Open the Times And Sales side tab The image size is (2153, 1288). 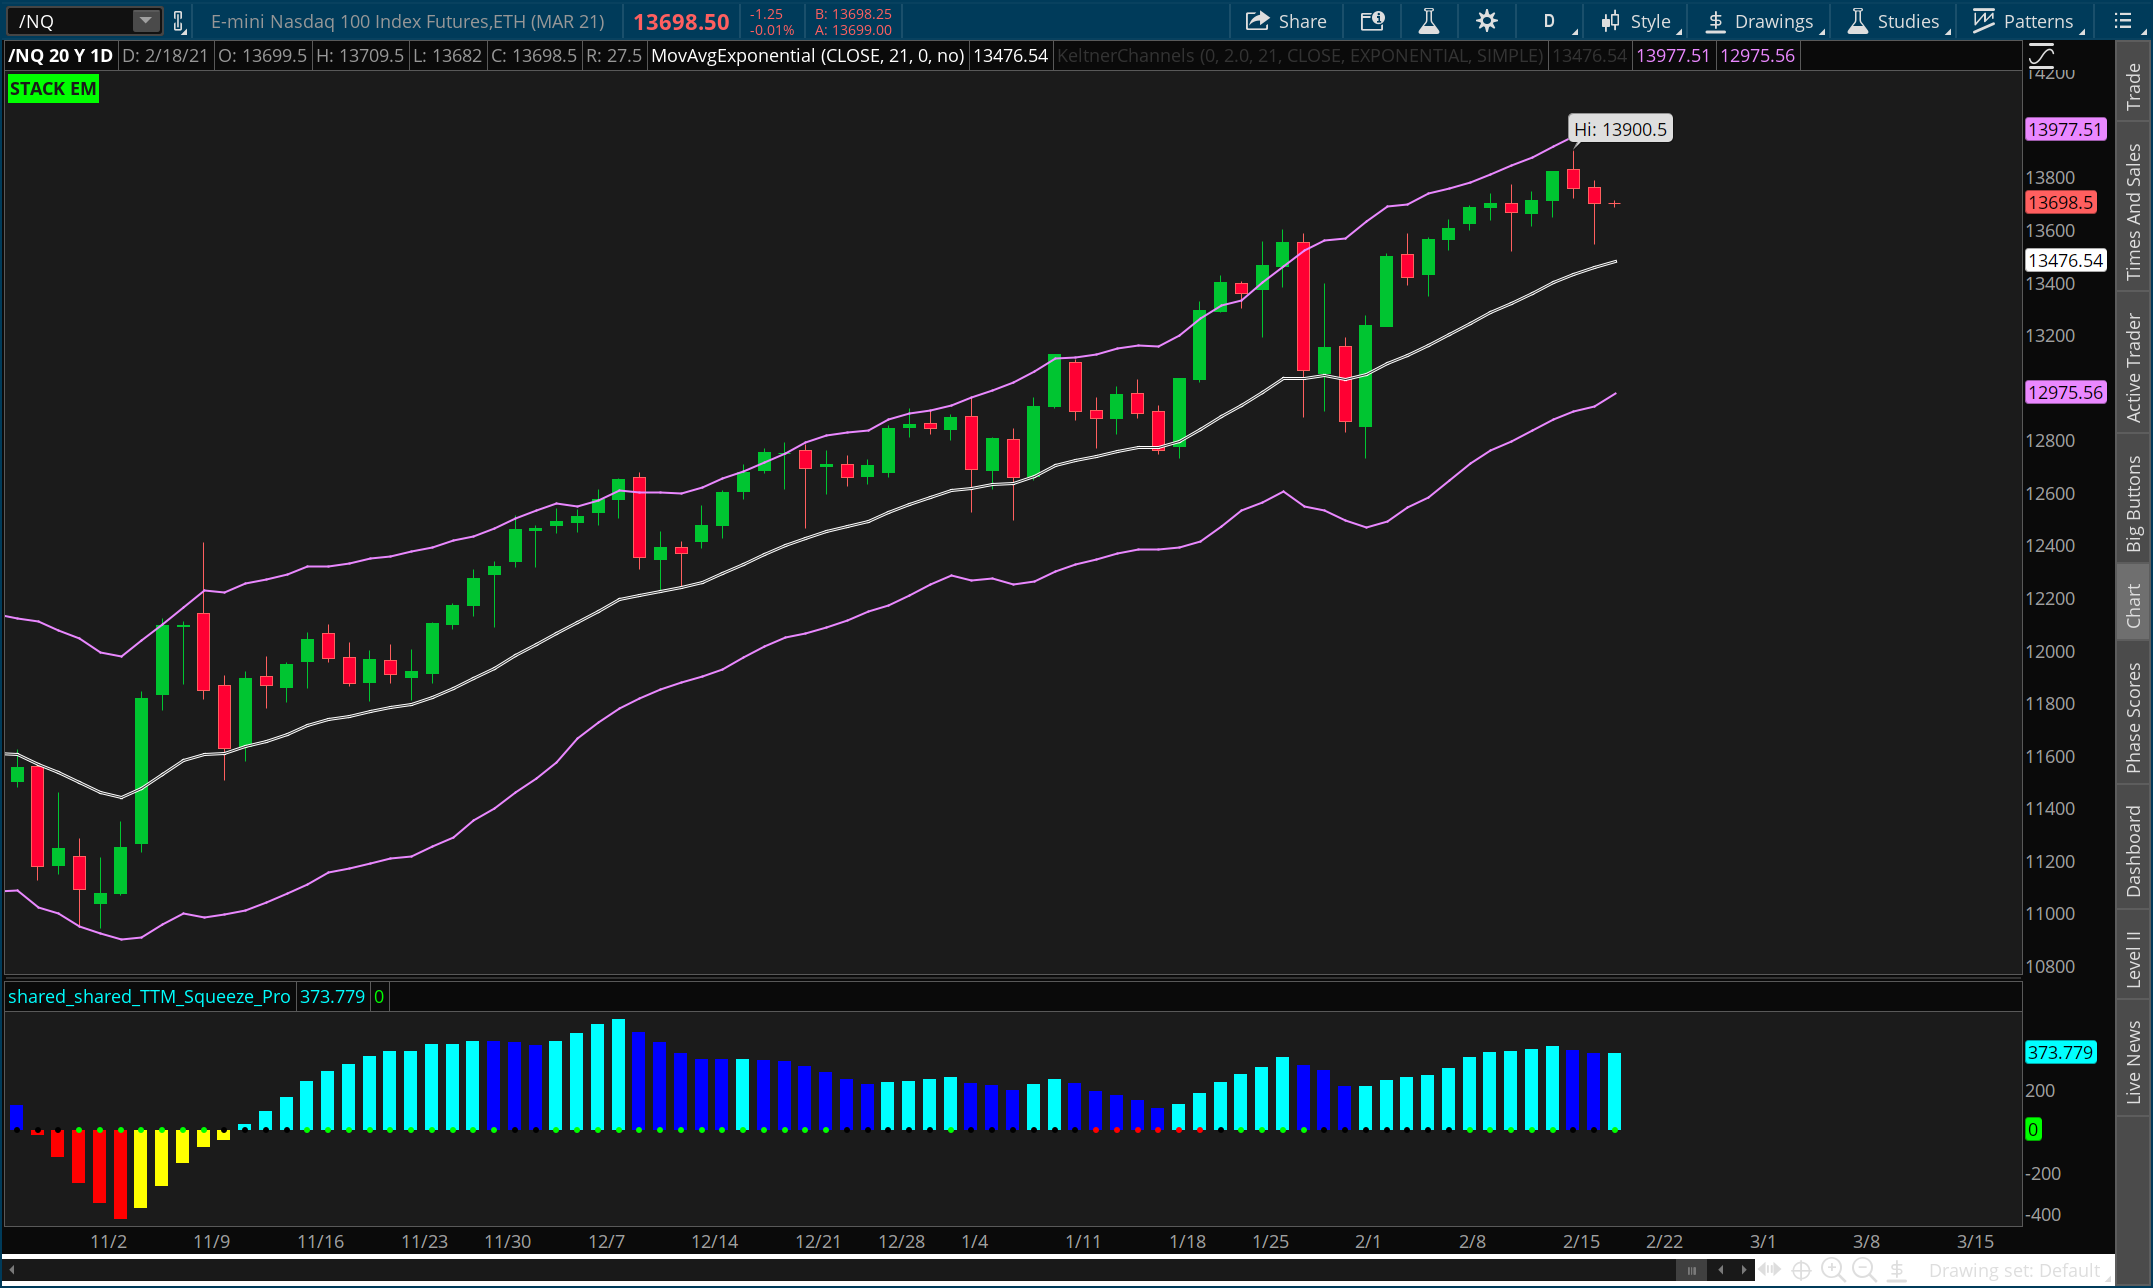(2133, 211)
